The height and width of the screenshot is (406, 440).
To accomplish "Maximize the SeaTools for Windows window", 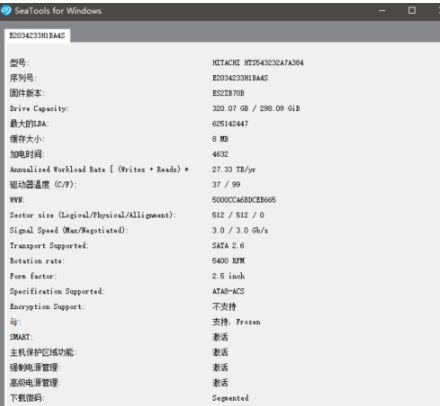I will 412,11.
